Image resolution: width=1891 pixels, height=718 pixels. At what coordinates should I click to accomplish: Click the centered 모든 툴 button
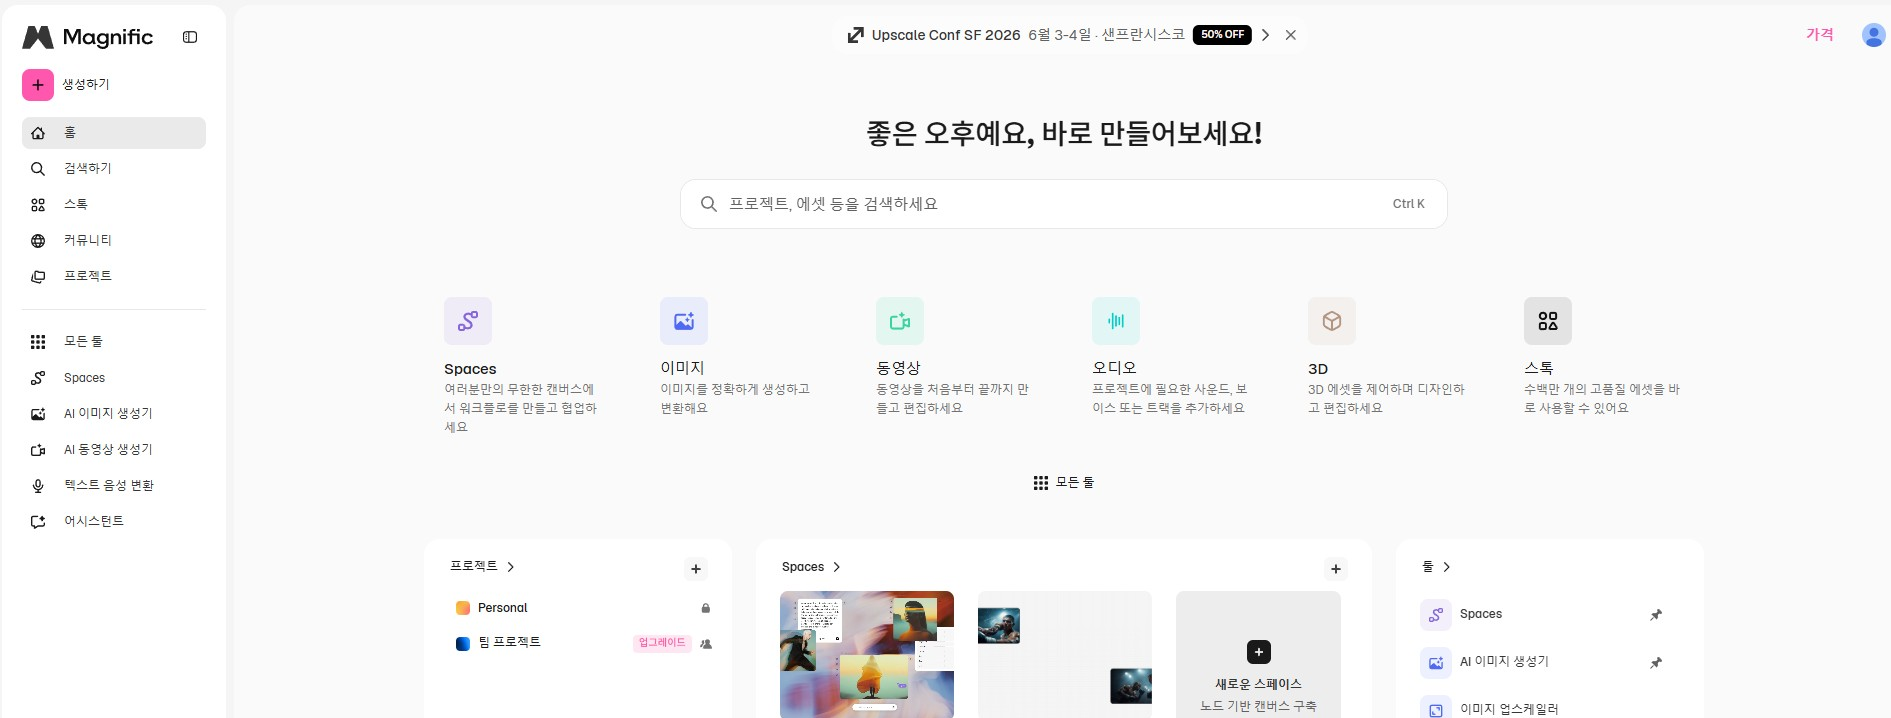pyautogui.click(x=1064, y=483)
